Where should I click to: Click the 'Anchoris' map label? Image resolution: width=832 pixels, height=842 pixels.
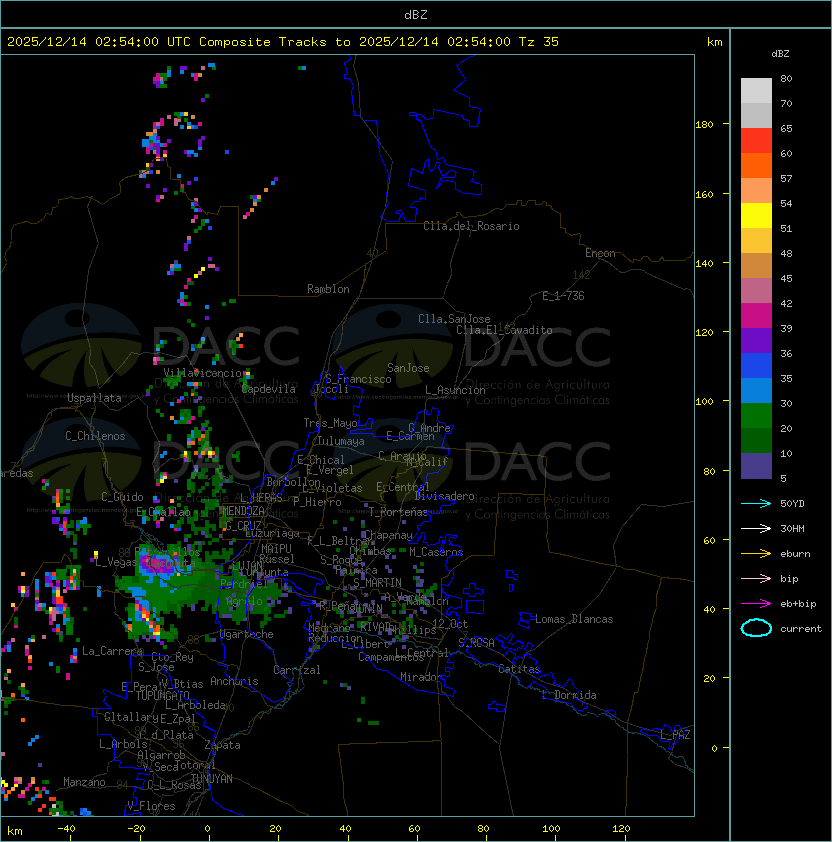click(234, 681)
